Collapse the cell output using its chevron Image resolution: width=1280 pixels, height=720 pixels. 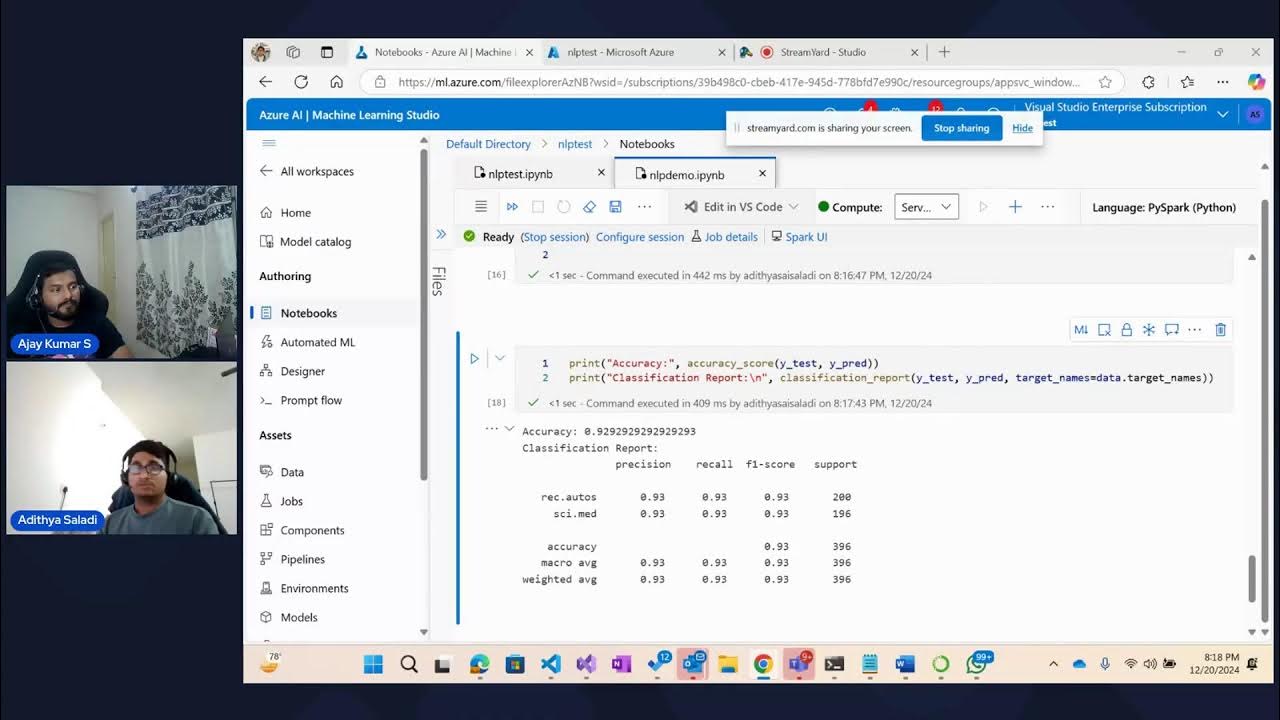click(509, 429)
